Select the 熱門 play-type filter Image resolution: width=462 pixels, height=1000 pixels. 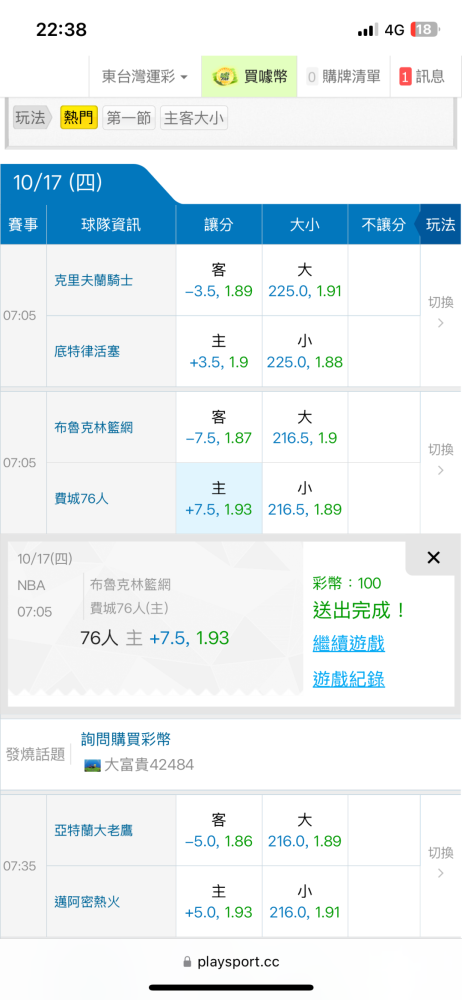[79, 118]
